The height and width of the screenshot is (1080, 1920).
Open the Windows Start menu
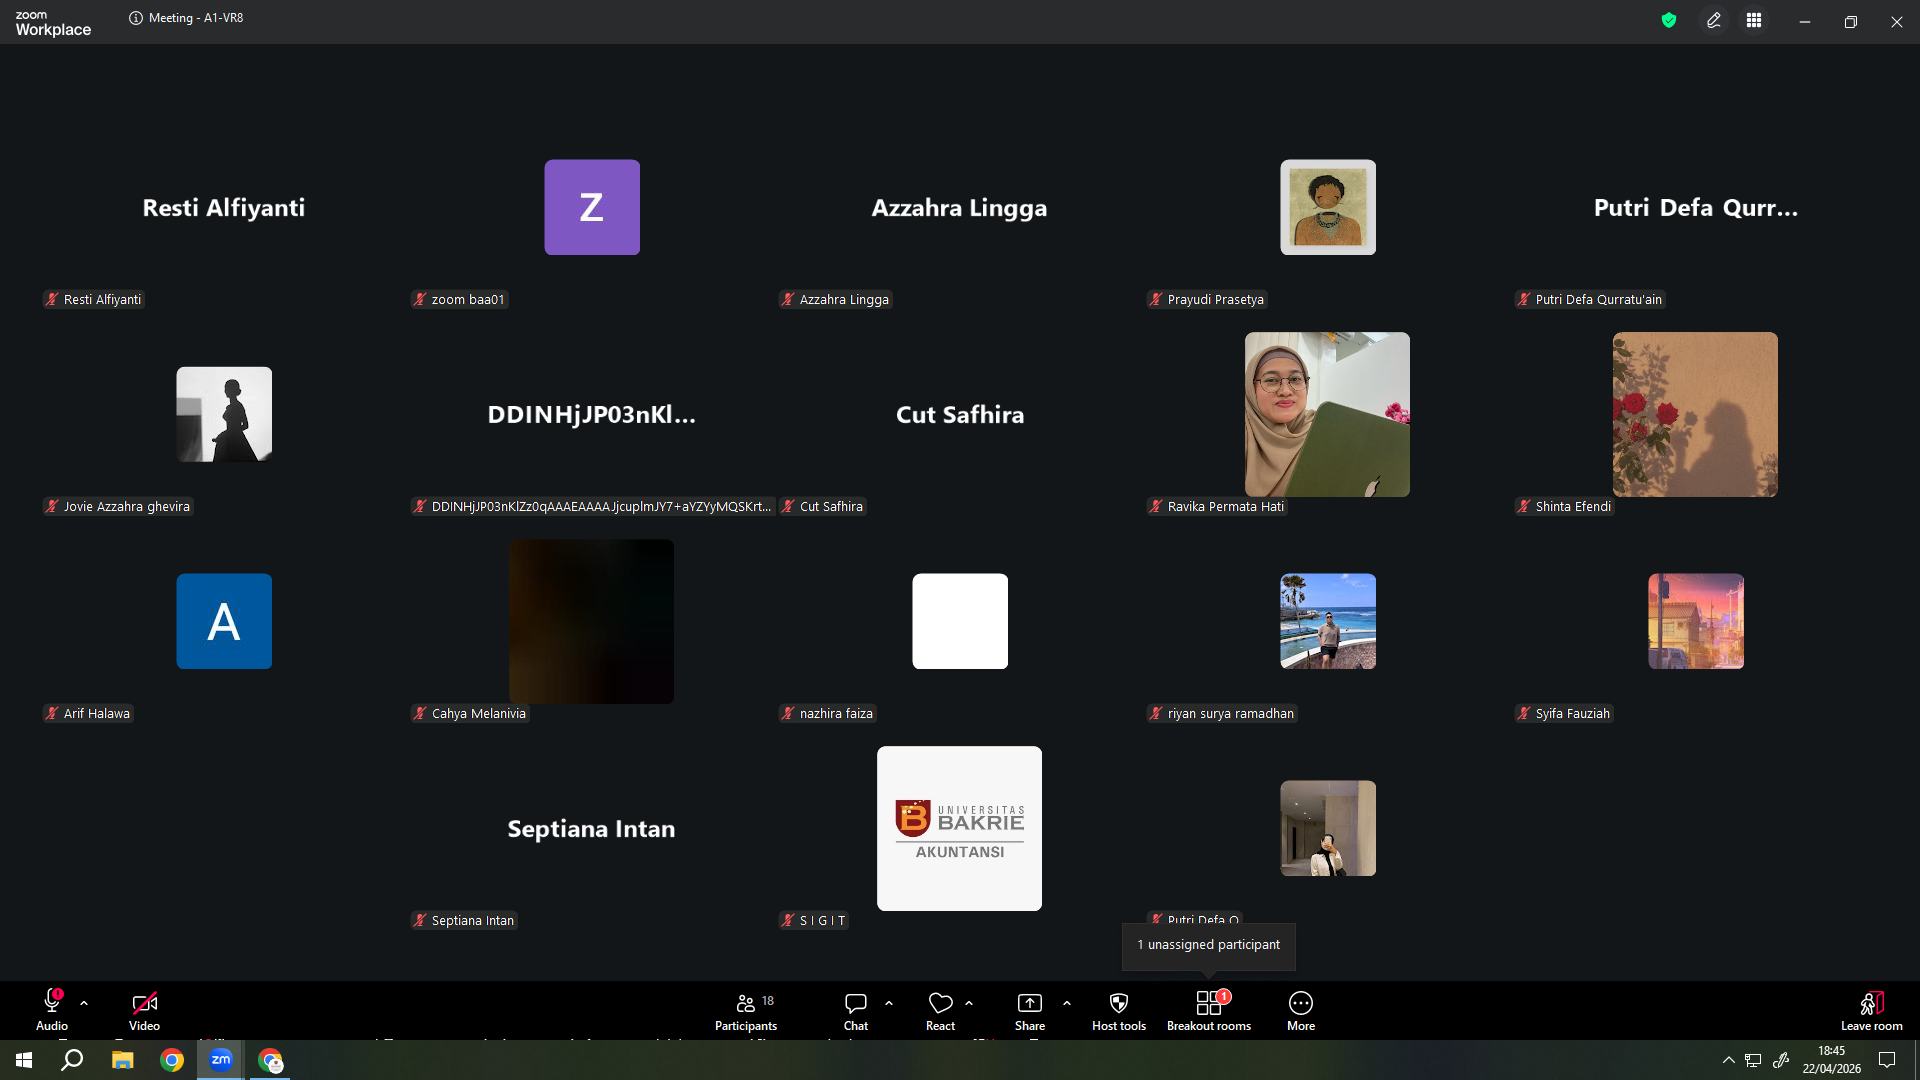tap(24, 1060)
